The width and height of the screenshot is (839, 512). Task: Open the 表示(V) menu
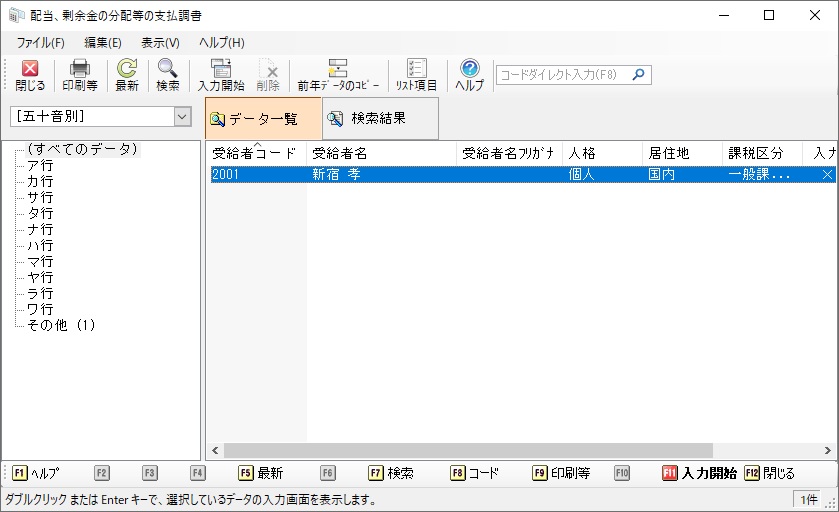(x=160, y=43)
